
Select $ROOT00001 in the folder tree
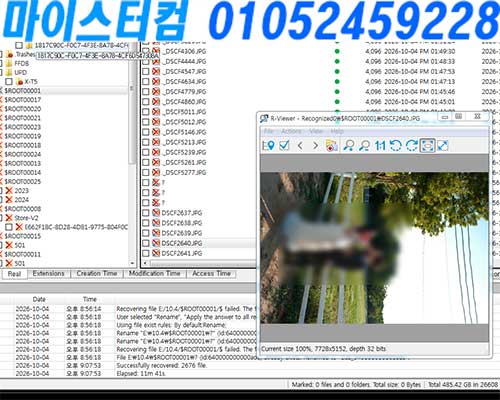22,91
